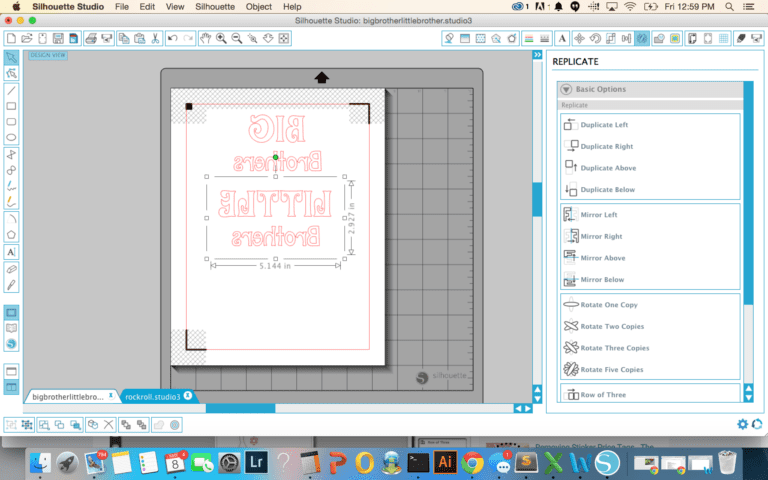This screenshot has height=480, width=768.
Task: Open a file with folder icon
Action: (26, 38)
